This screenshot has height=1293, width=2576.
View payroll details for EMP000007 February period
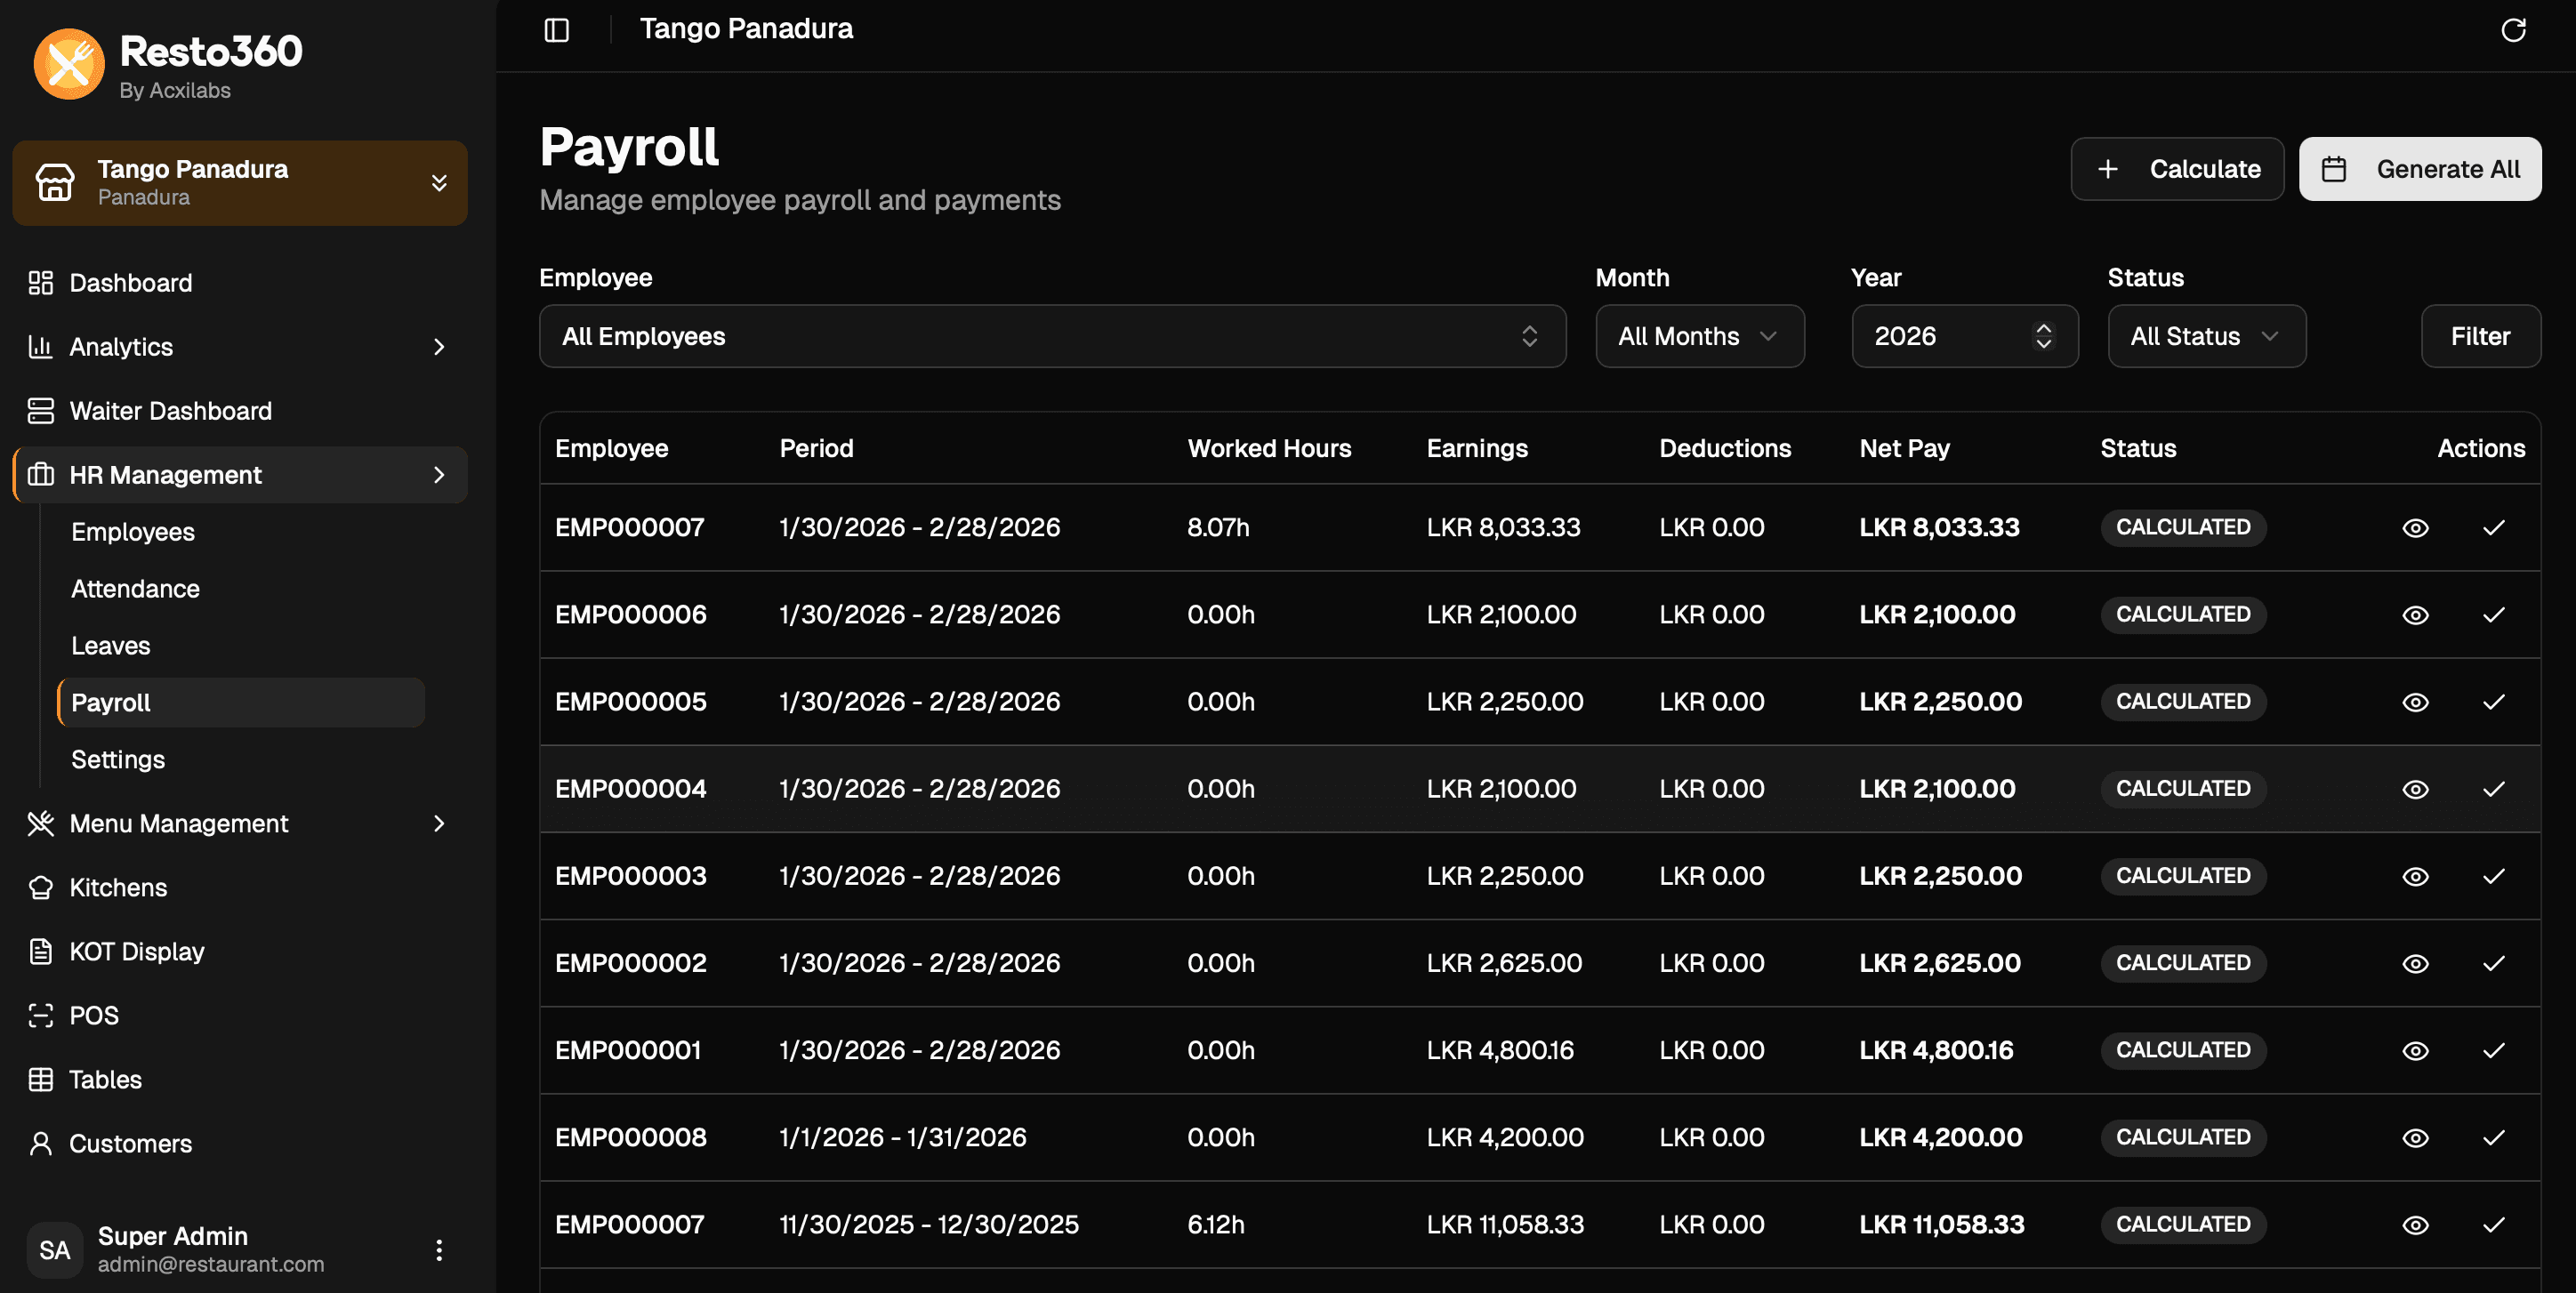click(2414, 528)
